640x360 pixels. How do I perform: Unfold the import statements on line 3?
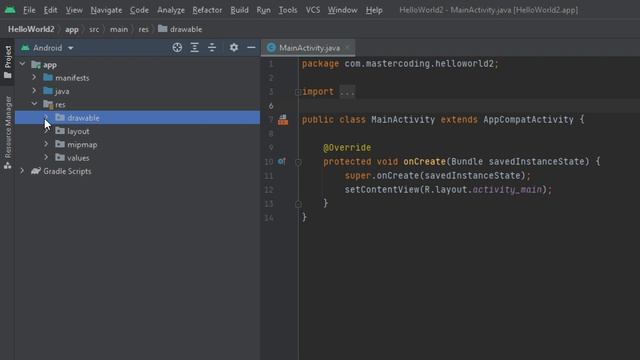298,92
